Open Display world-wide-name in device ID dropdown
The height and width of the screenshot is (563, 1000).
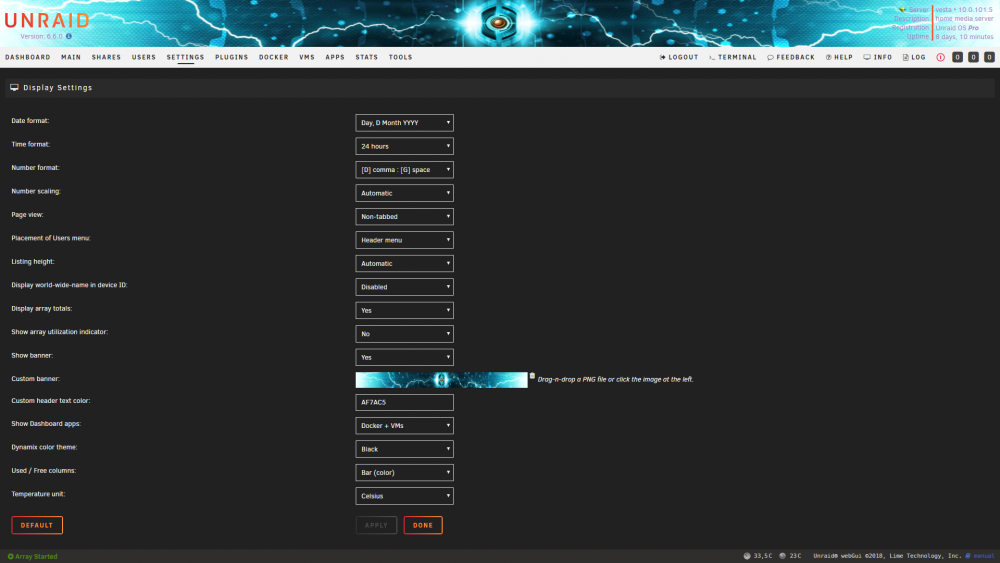(404, 287)
